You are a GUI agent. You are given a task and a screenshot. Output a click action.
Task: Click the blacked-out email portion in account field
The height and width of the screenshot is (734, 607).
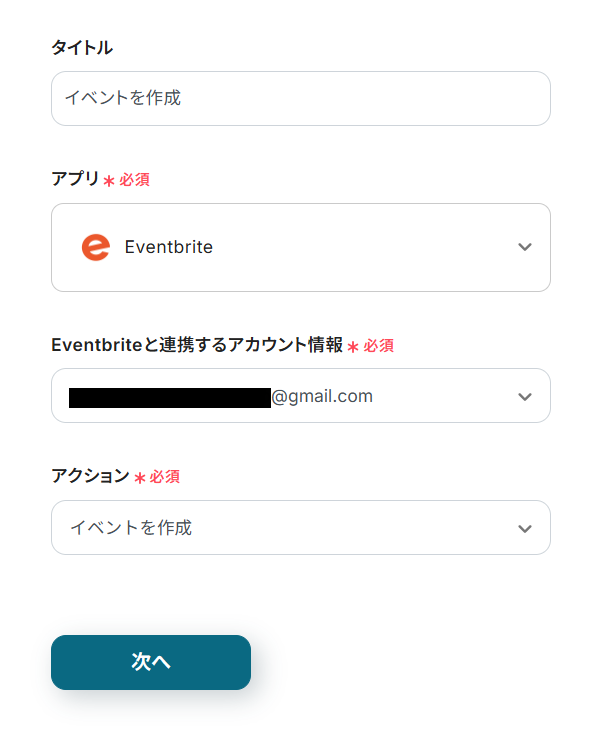click(170, 398)
